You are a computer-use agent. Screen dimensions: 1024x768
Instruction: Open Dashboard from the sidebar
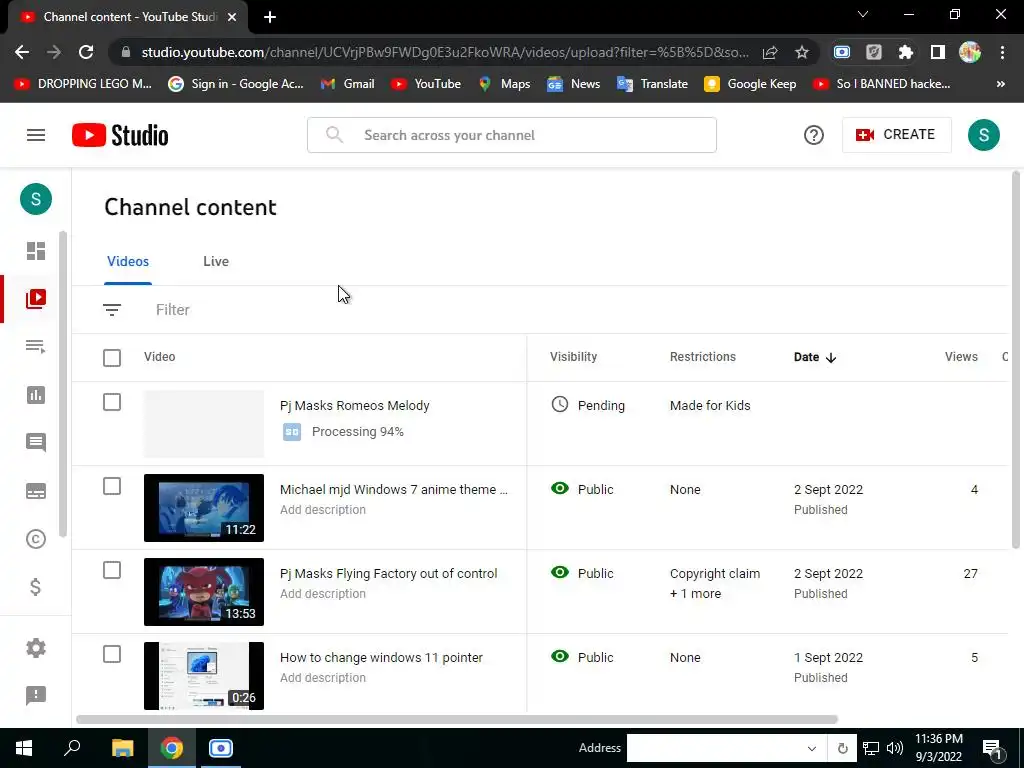click(36, 251)
